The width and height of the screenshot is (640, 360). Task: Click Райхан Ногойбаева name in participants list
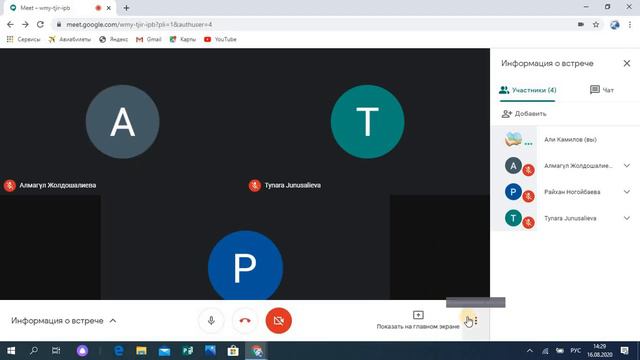572,192
